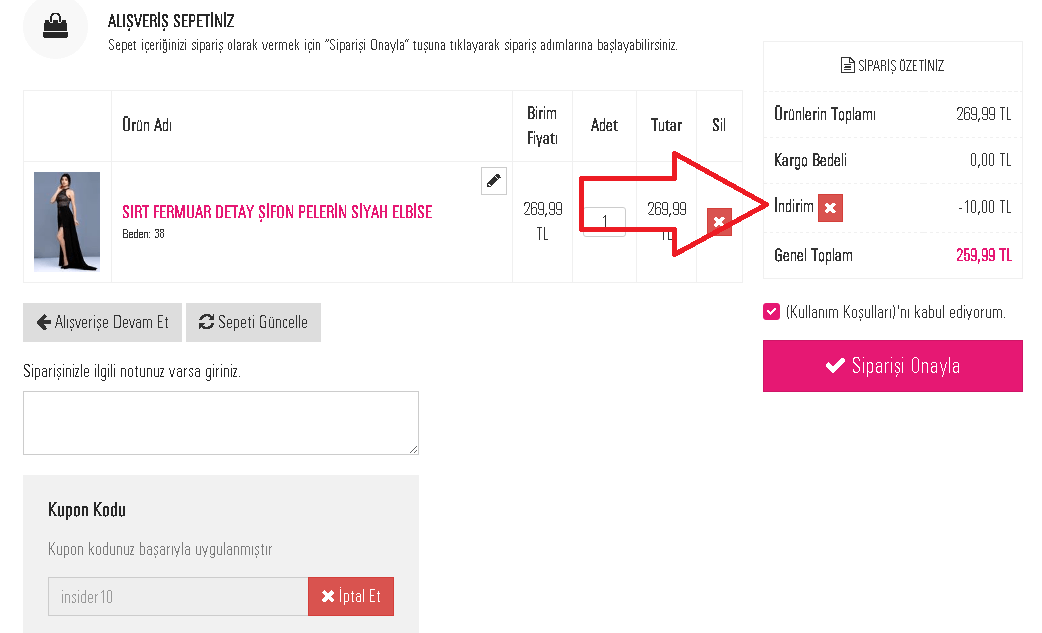Click the insider10 coupon code field
This screenshot has height=633, width=1042.
[178, 596]
